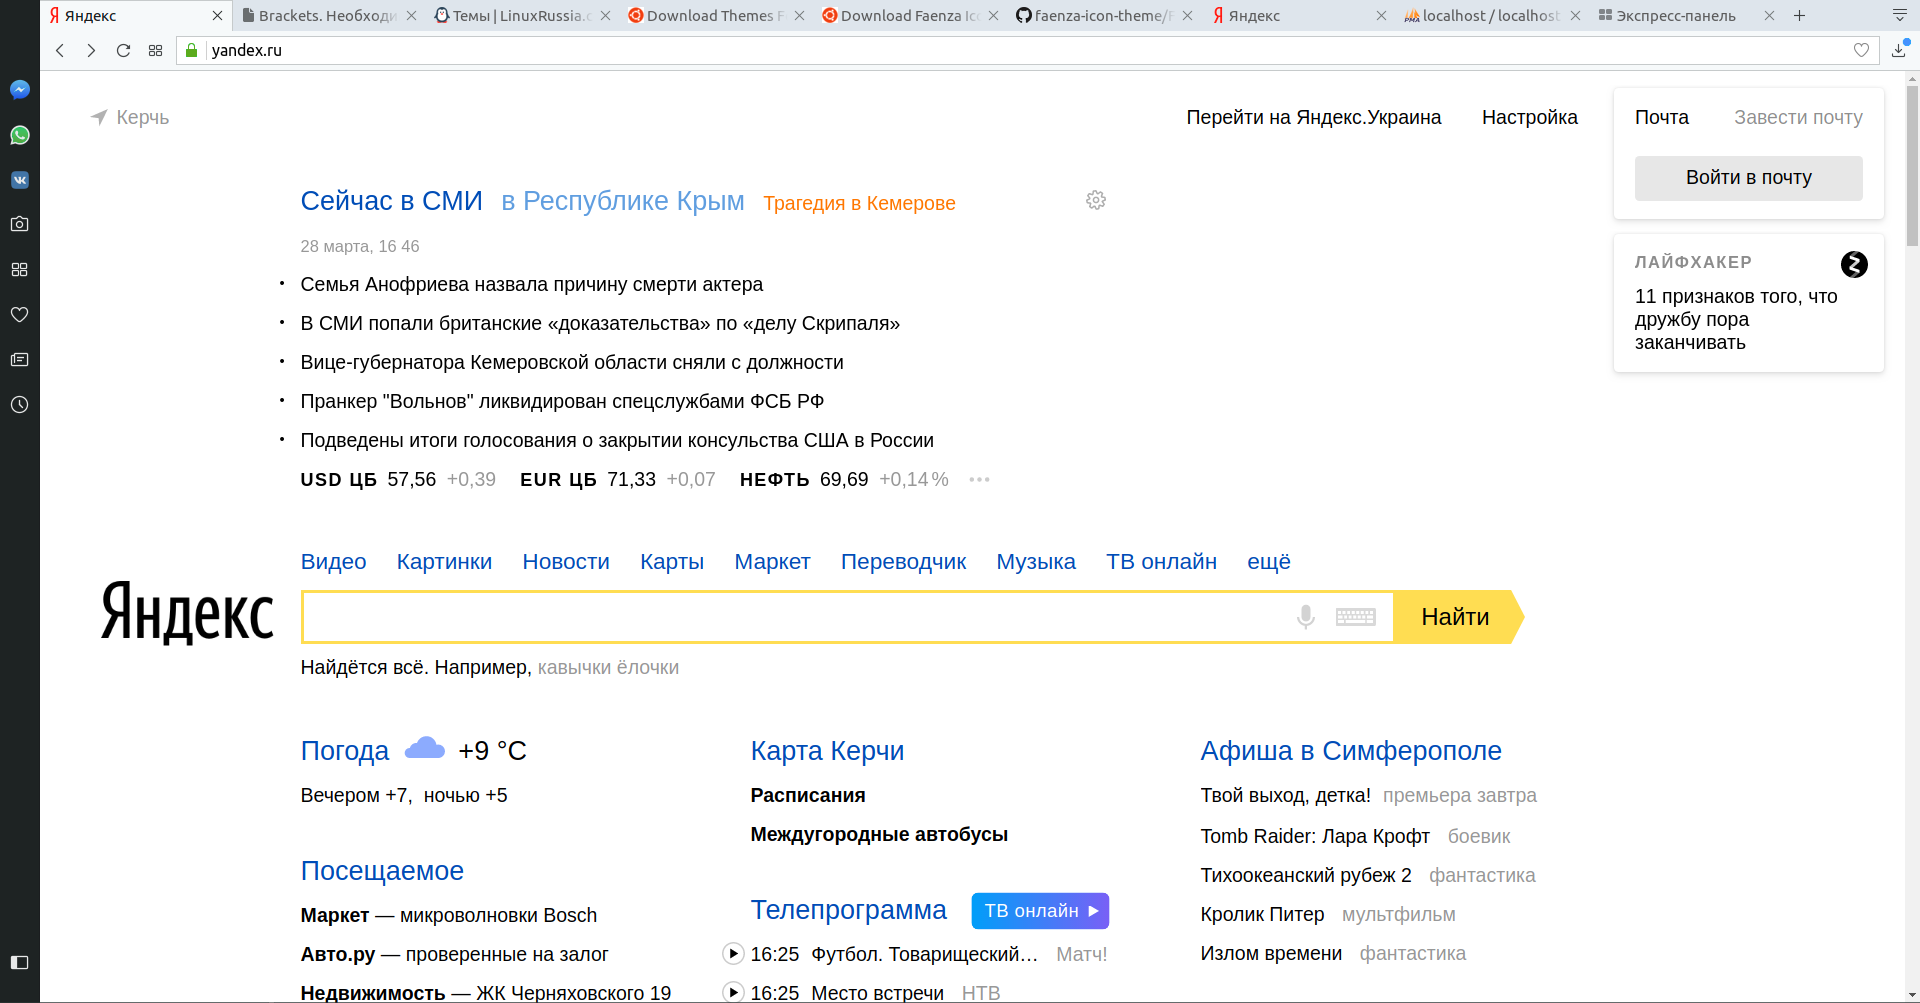Open the downloads icon in the toolbar
This screenshot has height=1003, width=1920.
[x=1899, y=50]
